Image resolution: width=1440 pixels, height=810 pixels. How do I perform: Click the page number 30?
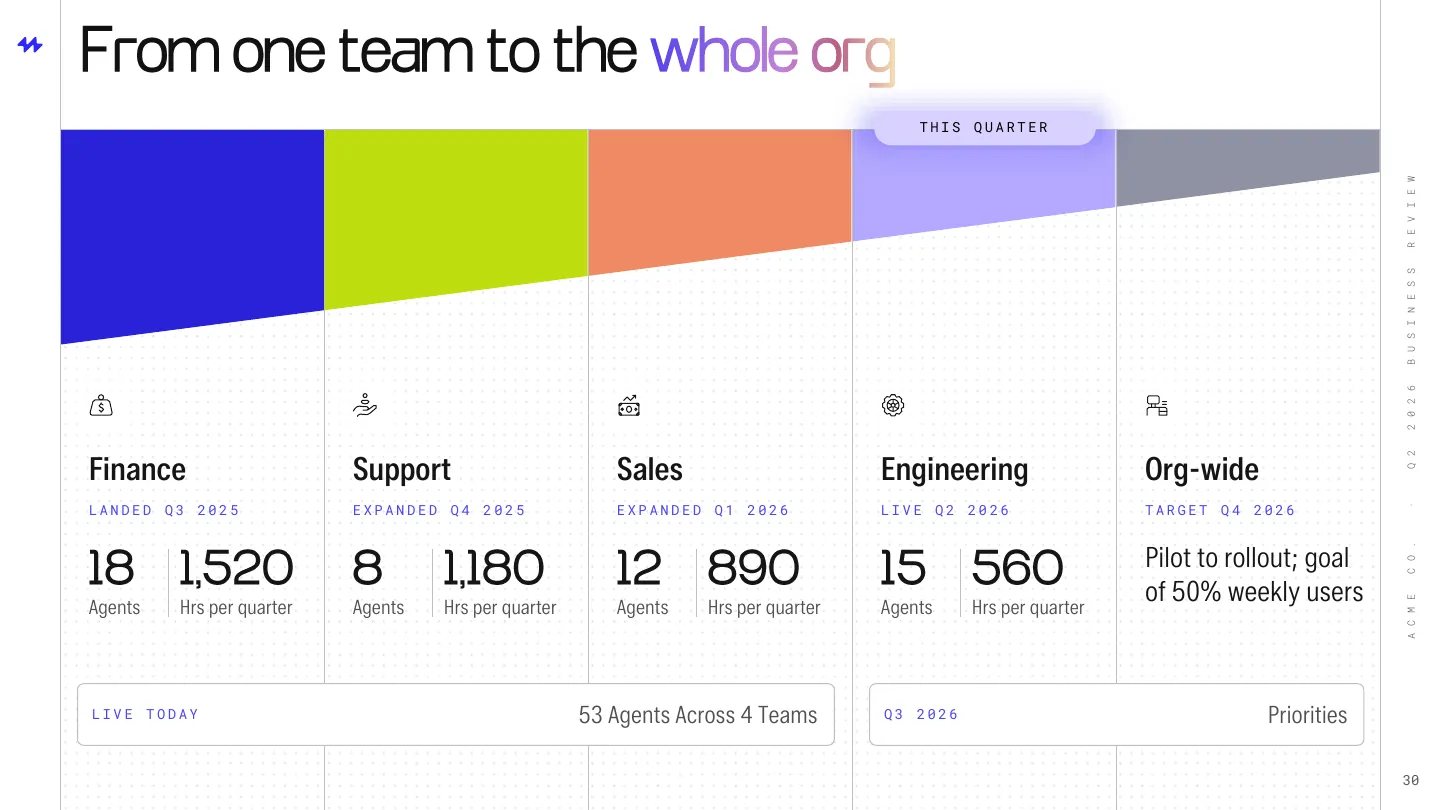click(1411, 780)
